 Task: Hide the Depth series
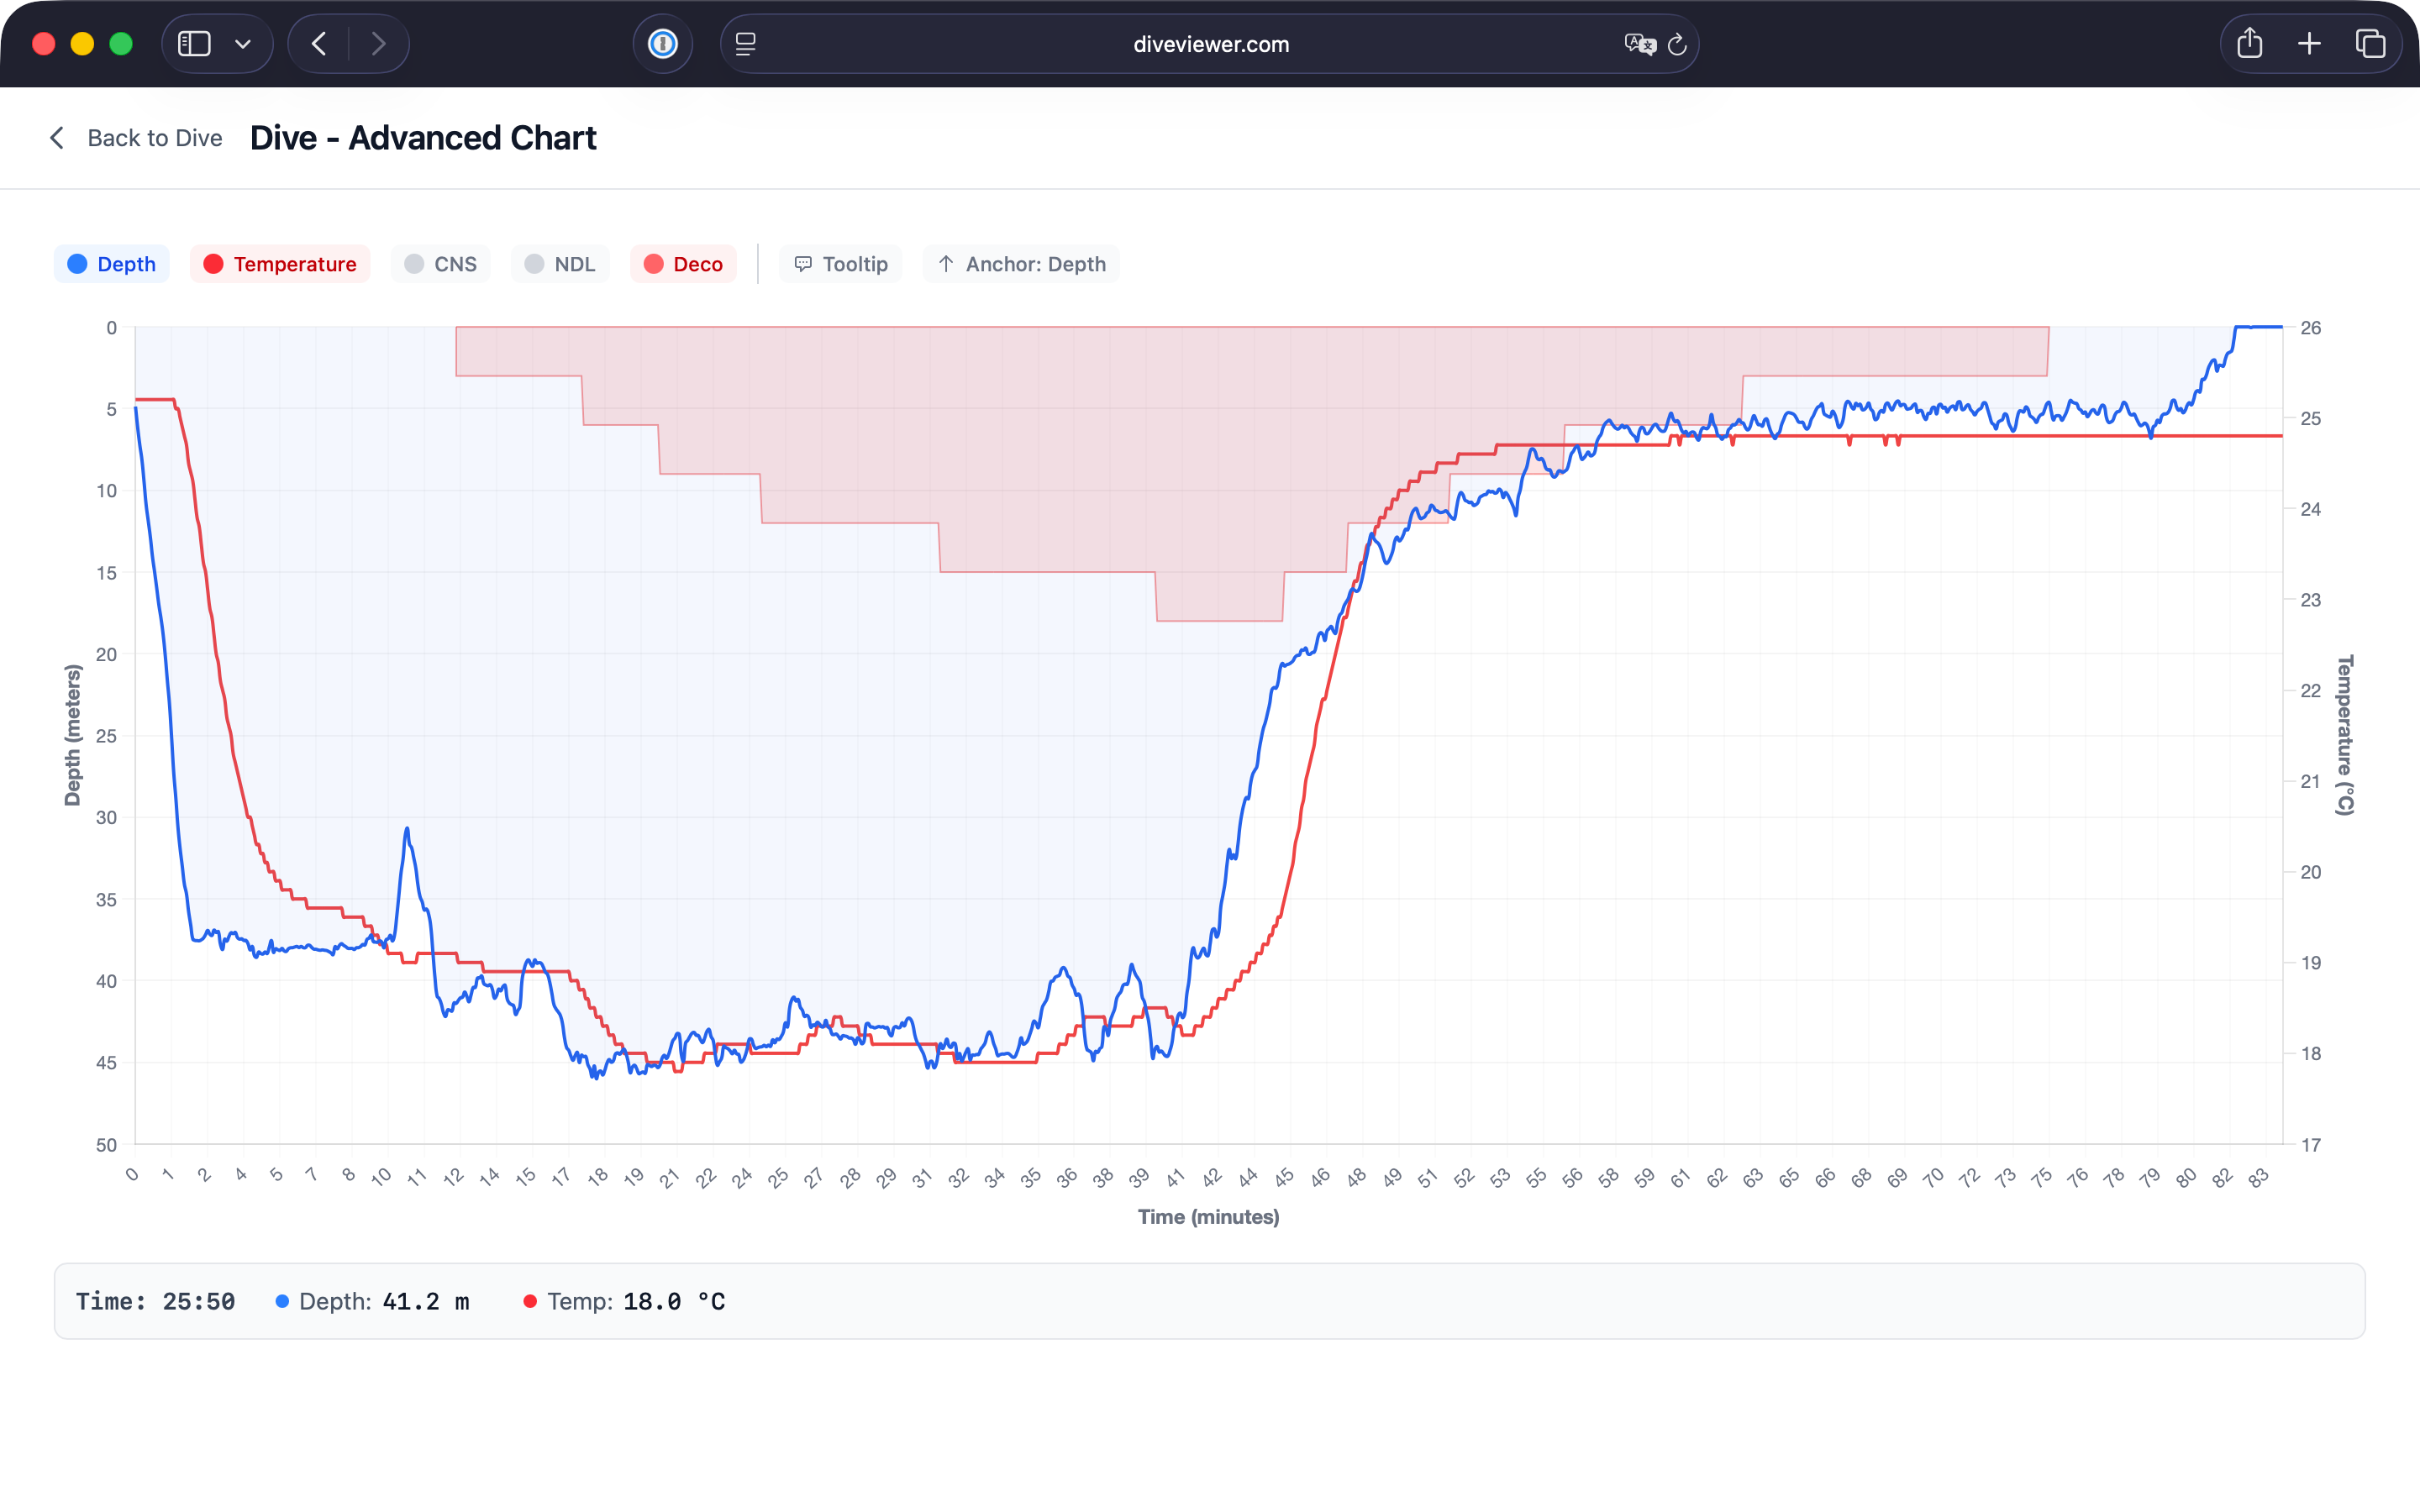tap(111, 264)
